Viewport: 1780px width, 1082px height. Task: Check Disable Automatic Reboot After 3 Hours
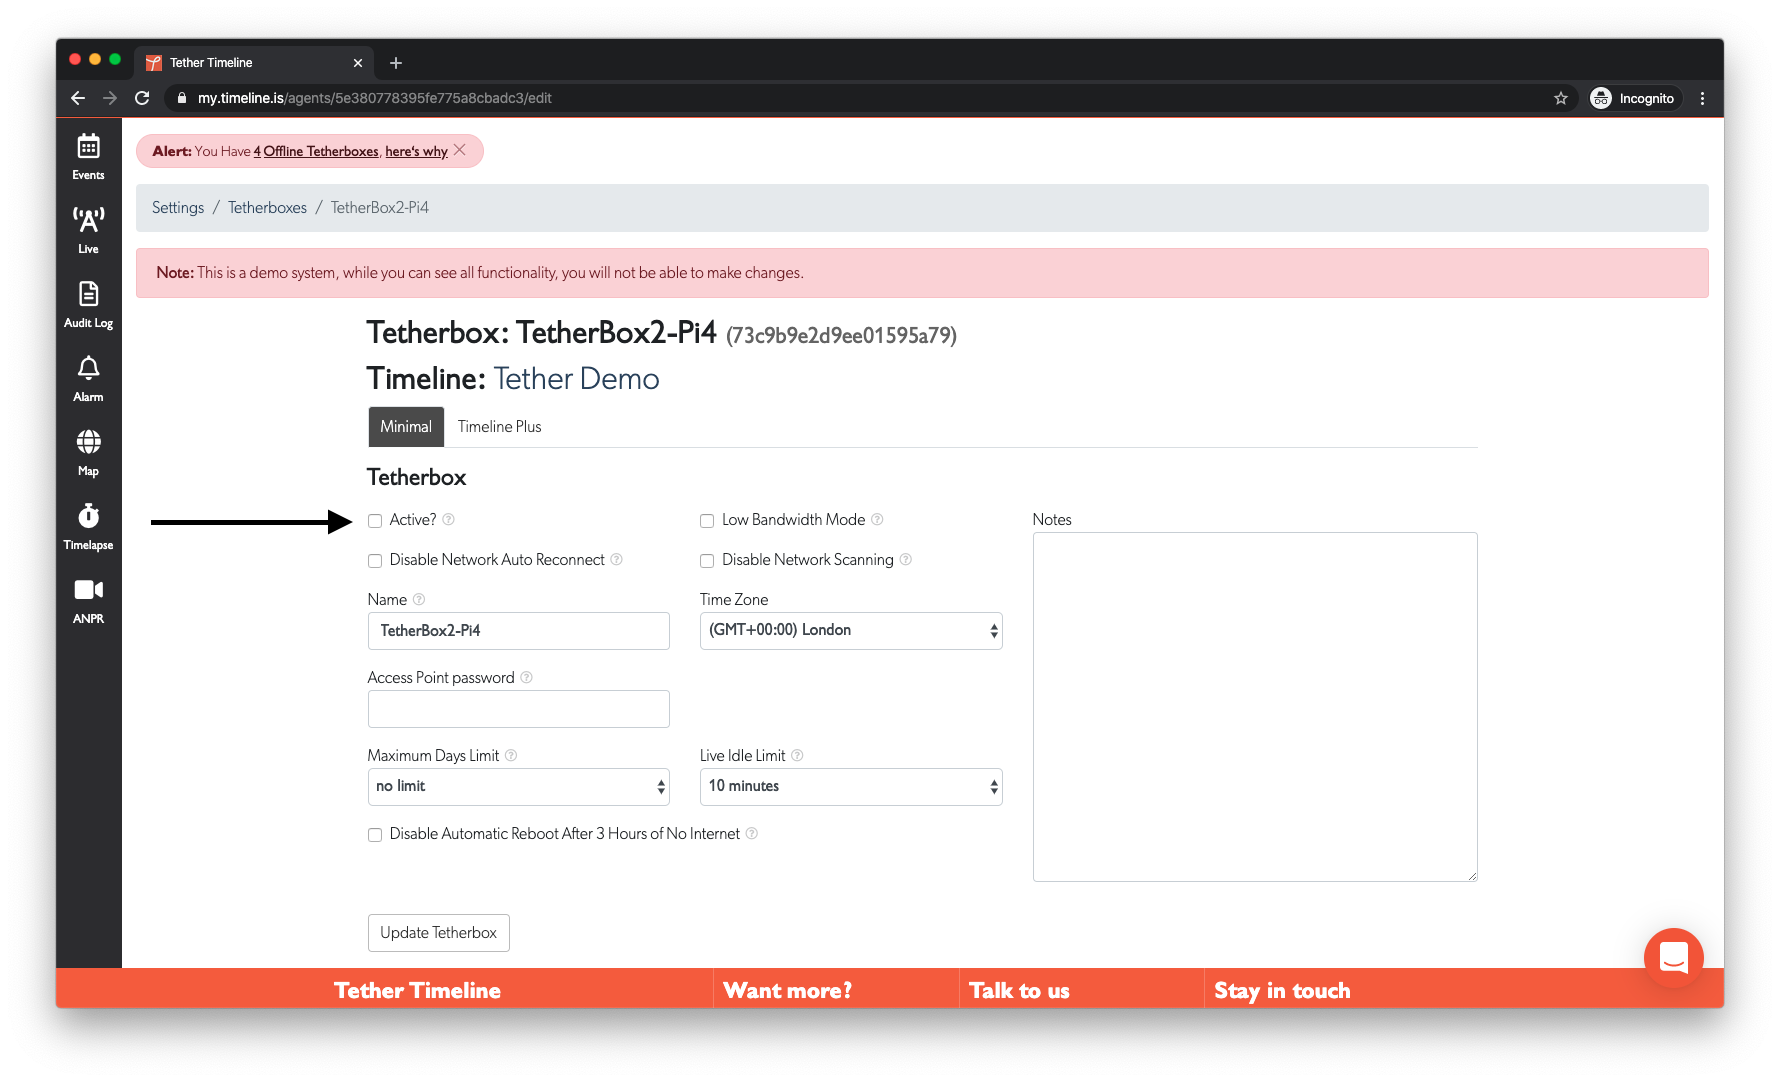click(x=375, y=834)
